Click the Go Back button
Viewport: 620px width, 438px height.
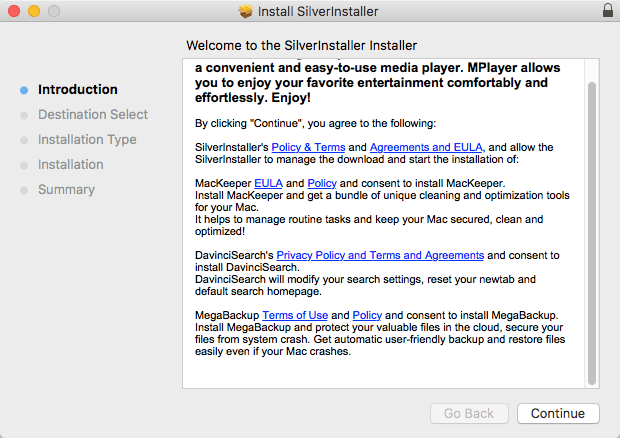click(x=469, y=413)
